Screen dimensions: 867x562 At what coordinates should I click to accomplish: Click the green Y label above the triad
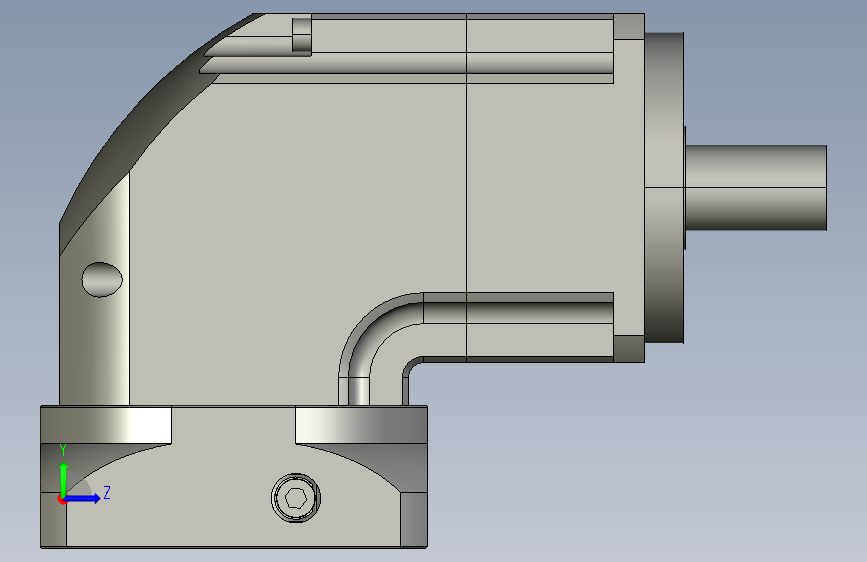coord(63,450)
